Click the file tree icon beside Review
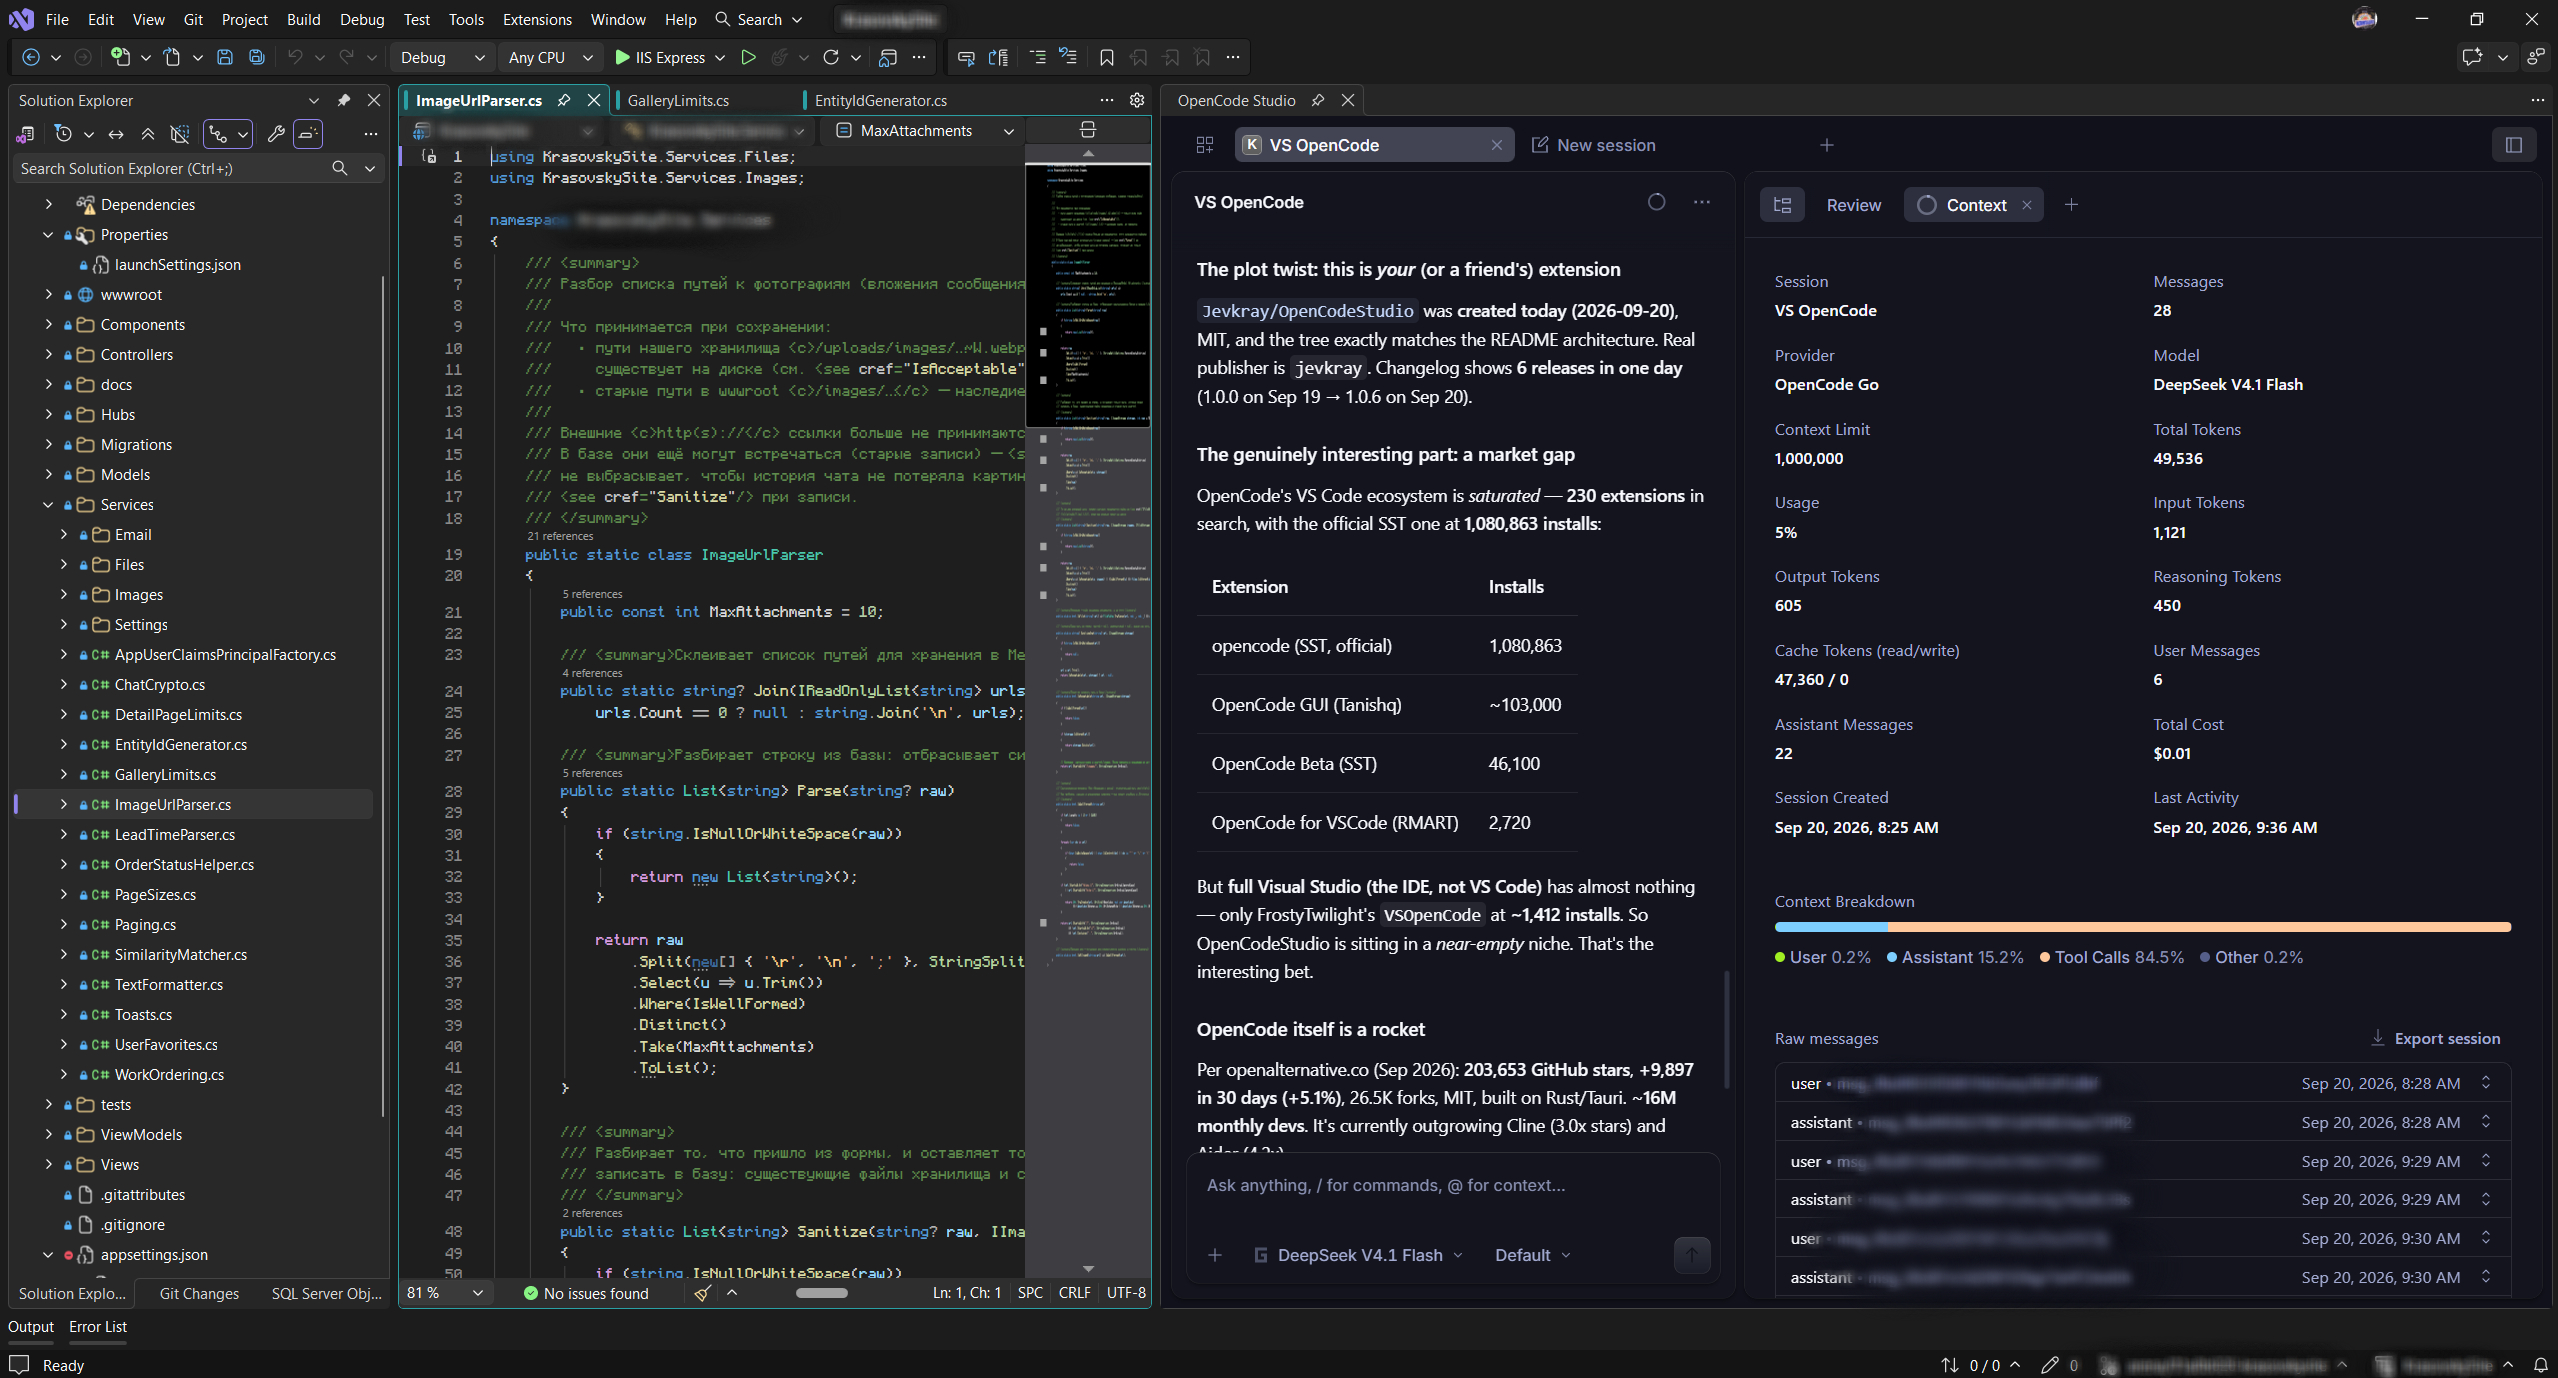Viewport: 2558px width, 1378px height. click(x=1782, y=205)
